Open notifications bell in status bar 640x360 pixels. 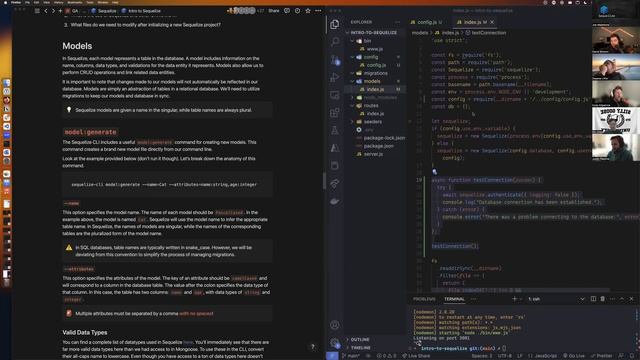point(632,356)
